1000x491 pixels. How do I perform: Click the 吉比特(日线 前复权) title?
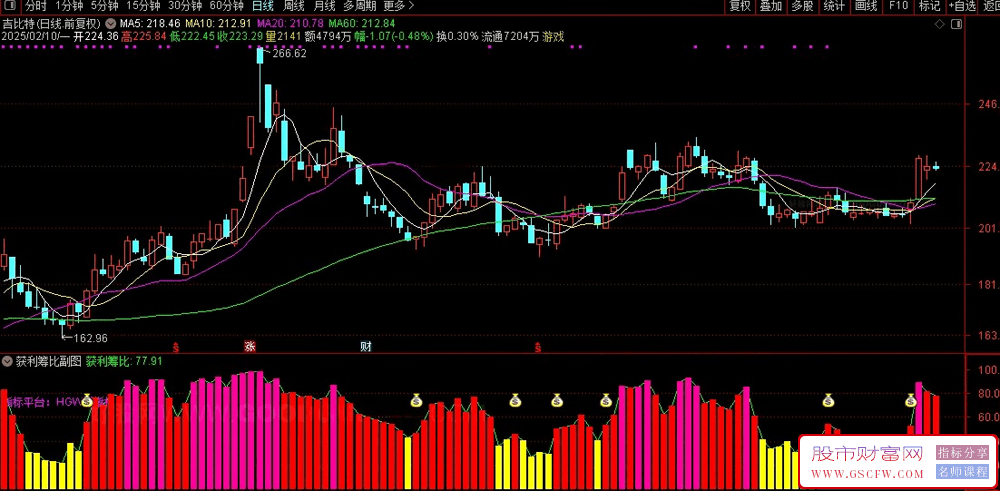[x=52, y=24]
